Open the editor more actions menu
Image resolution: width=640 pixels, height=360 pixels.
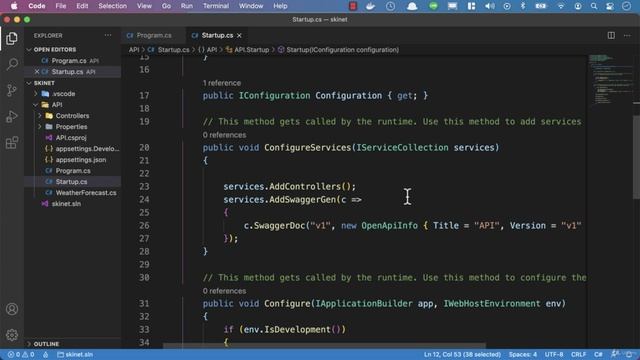click(627, 36)
